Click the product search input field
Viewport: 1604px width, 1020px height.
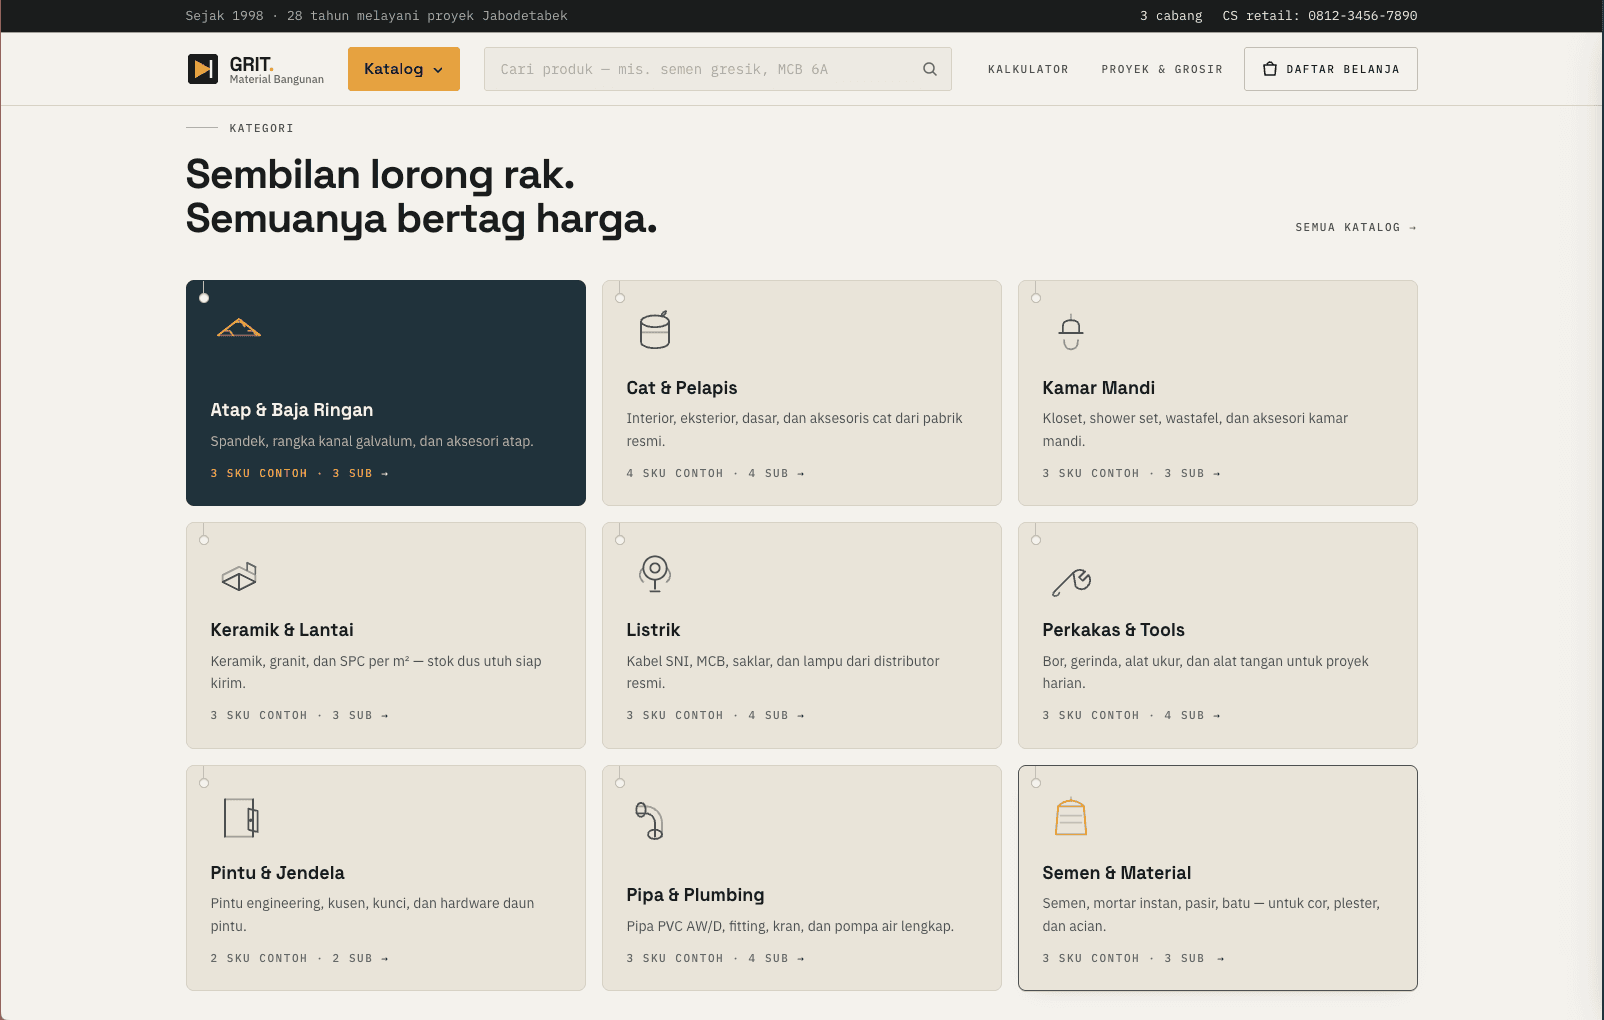[717, 69]
